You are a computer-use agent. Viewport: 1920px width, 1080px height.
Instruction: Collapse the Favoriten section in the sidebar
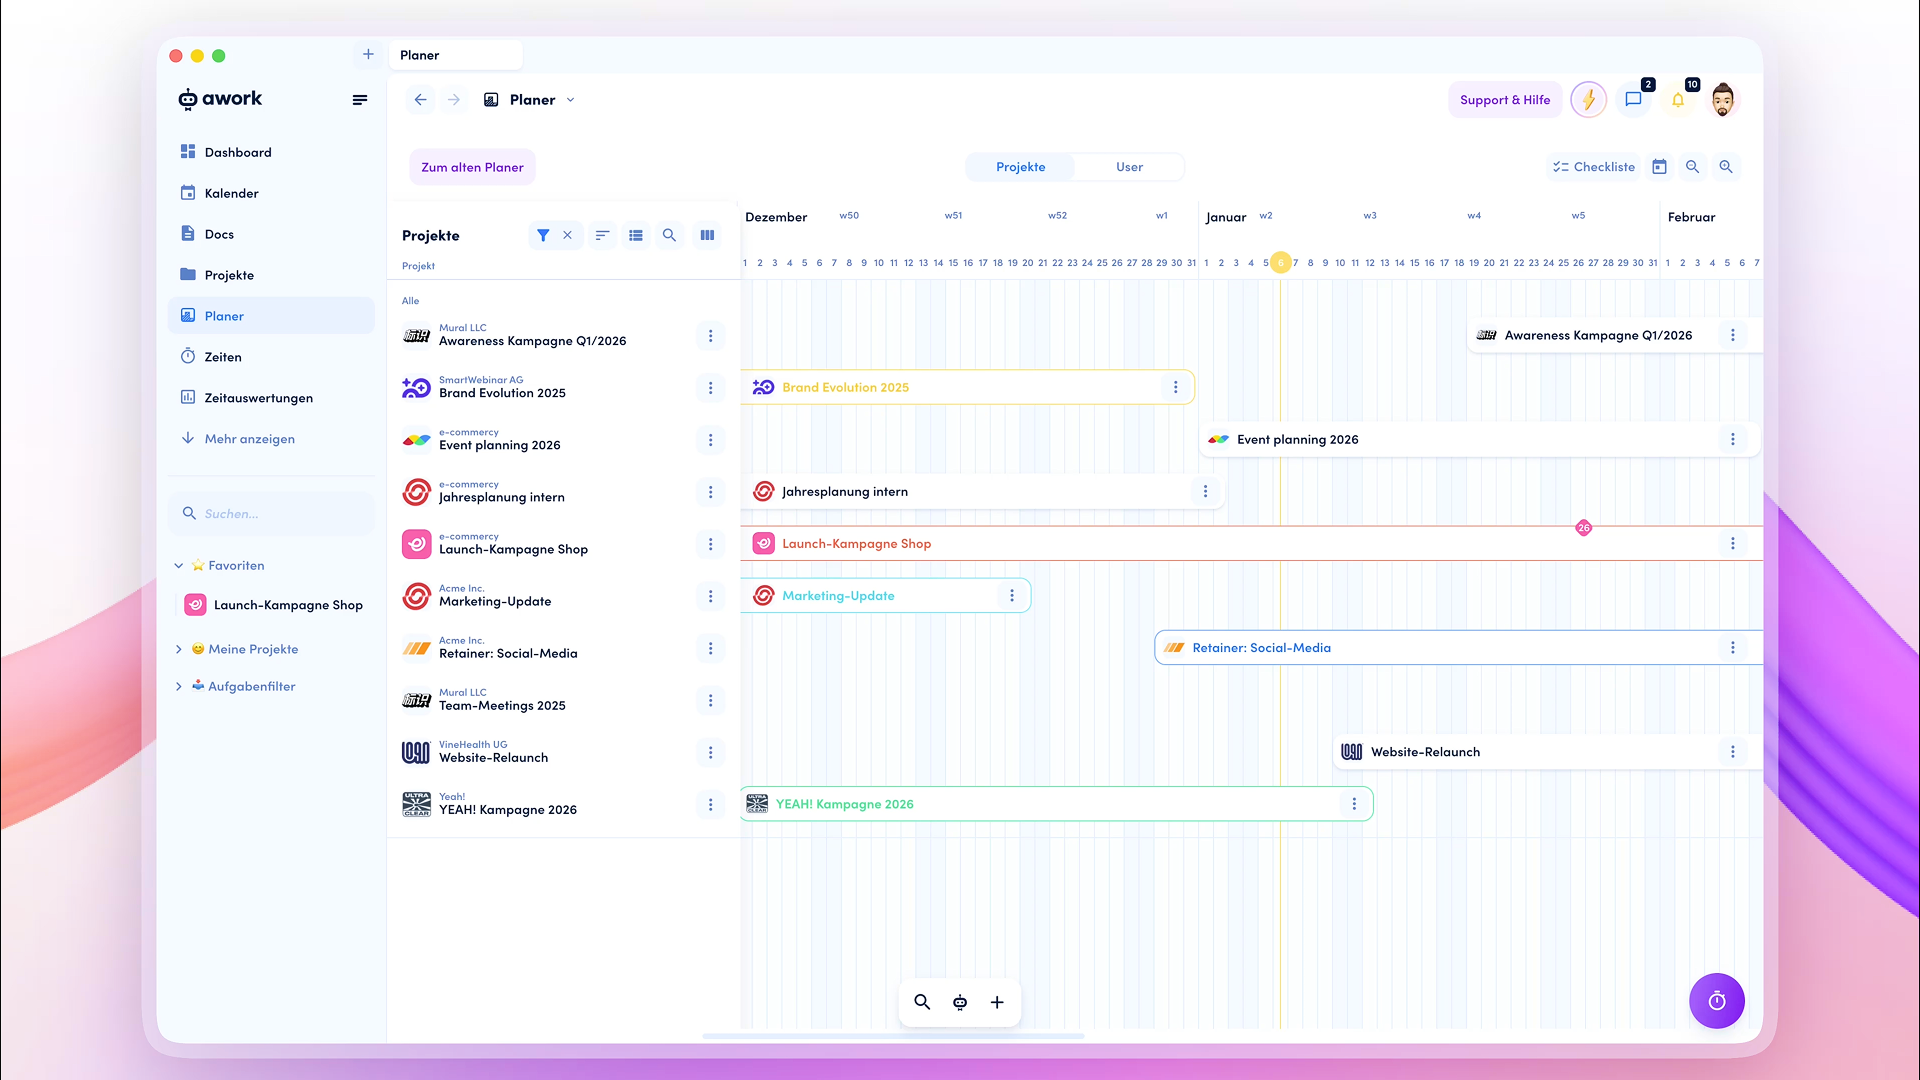tap(179, 565)
